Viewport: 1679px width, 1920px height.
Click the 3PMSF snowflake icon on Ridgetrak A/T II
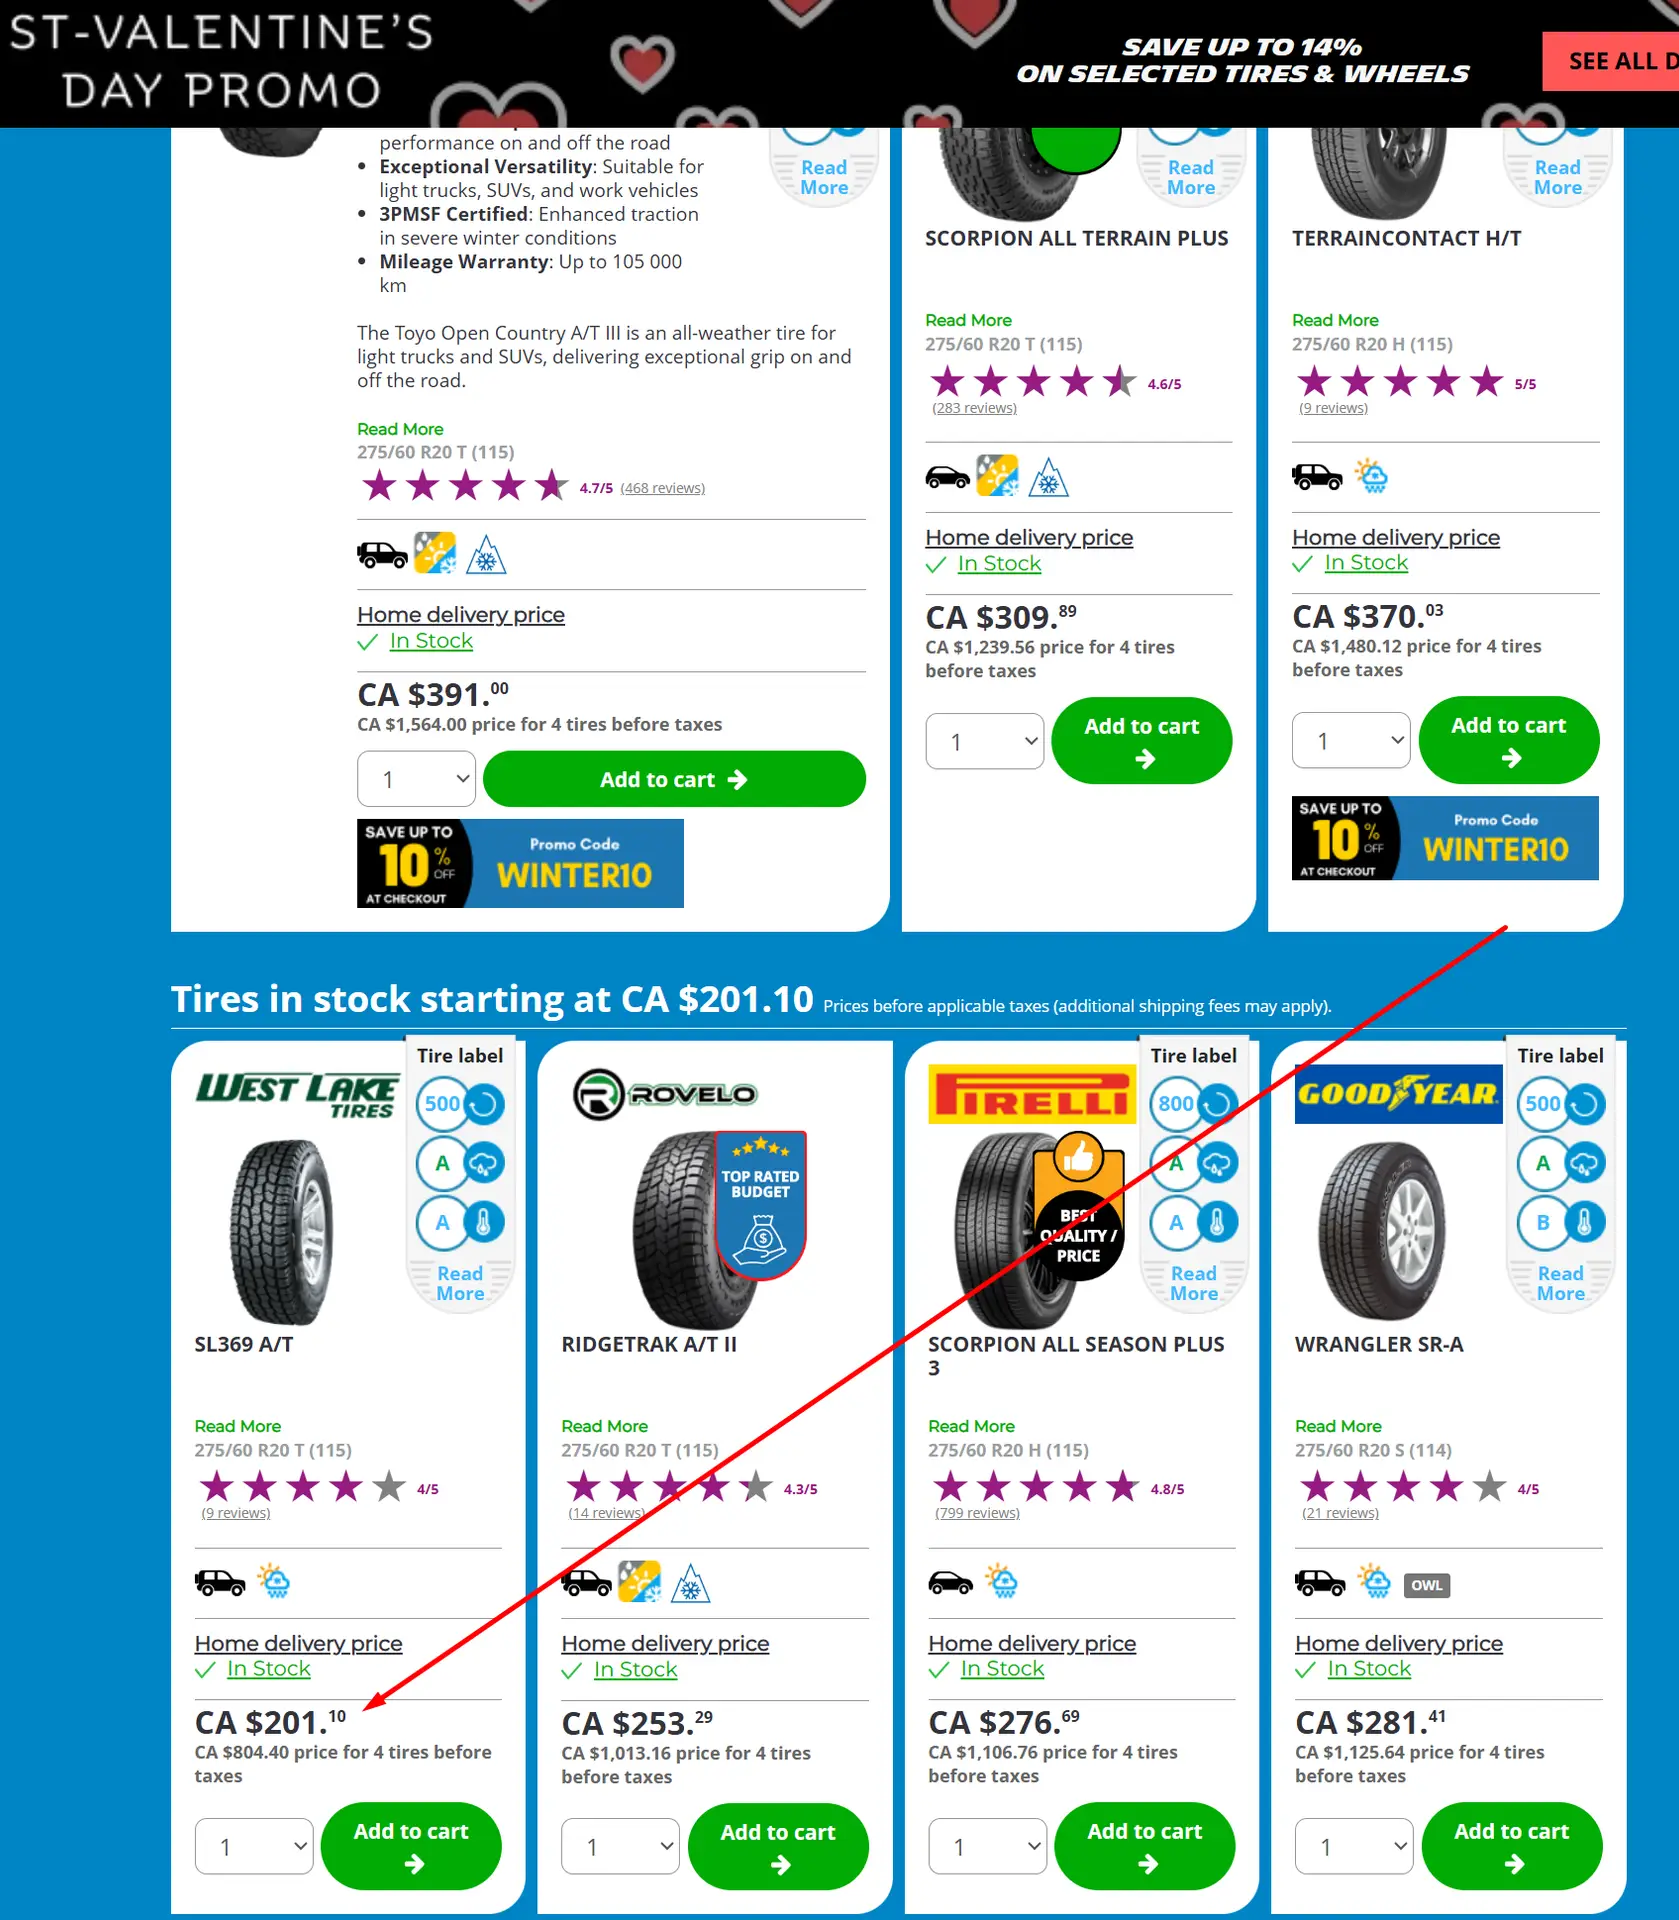pos(690,1583)
